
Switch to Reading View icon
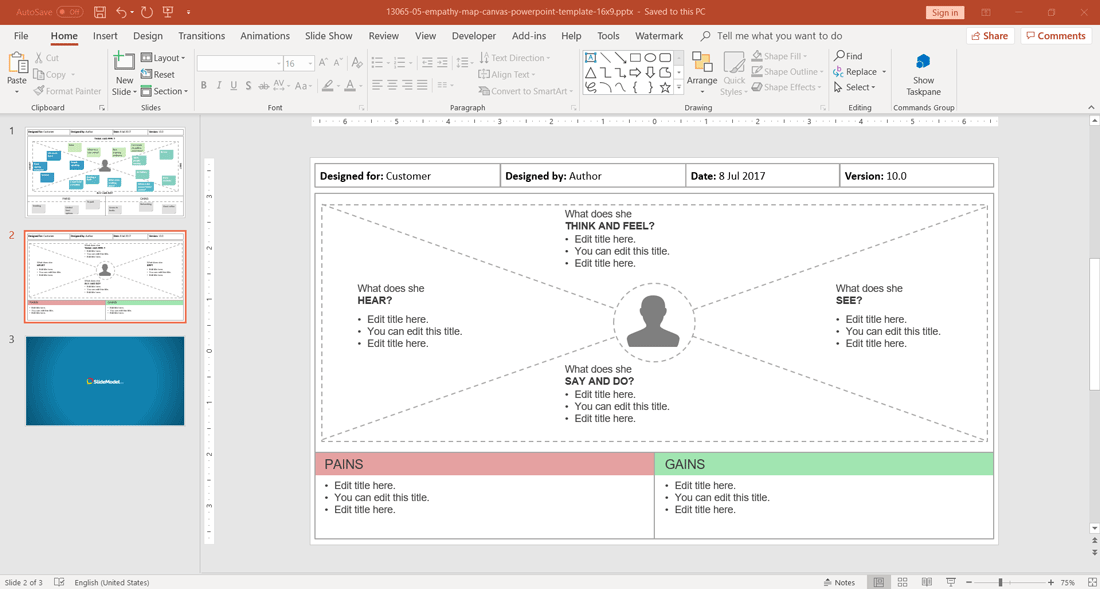coord(927,582)
